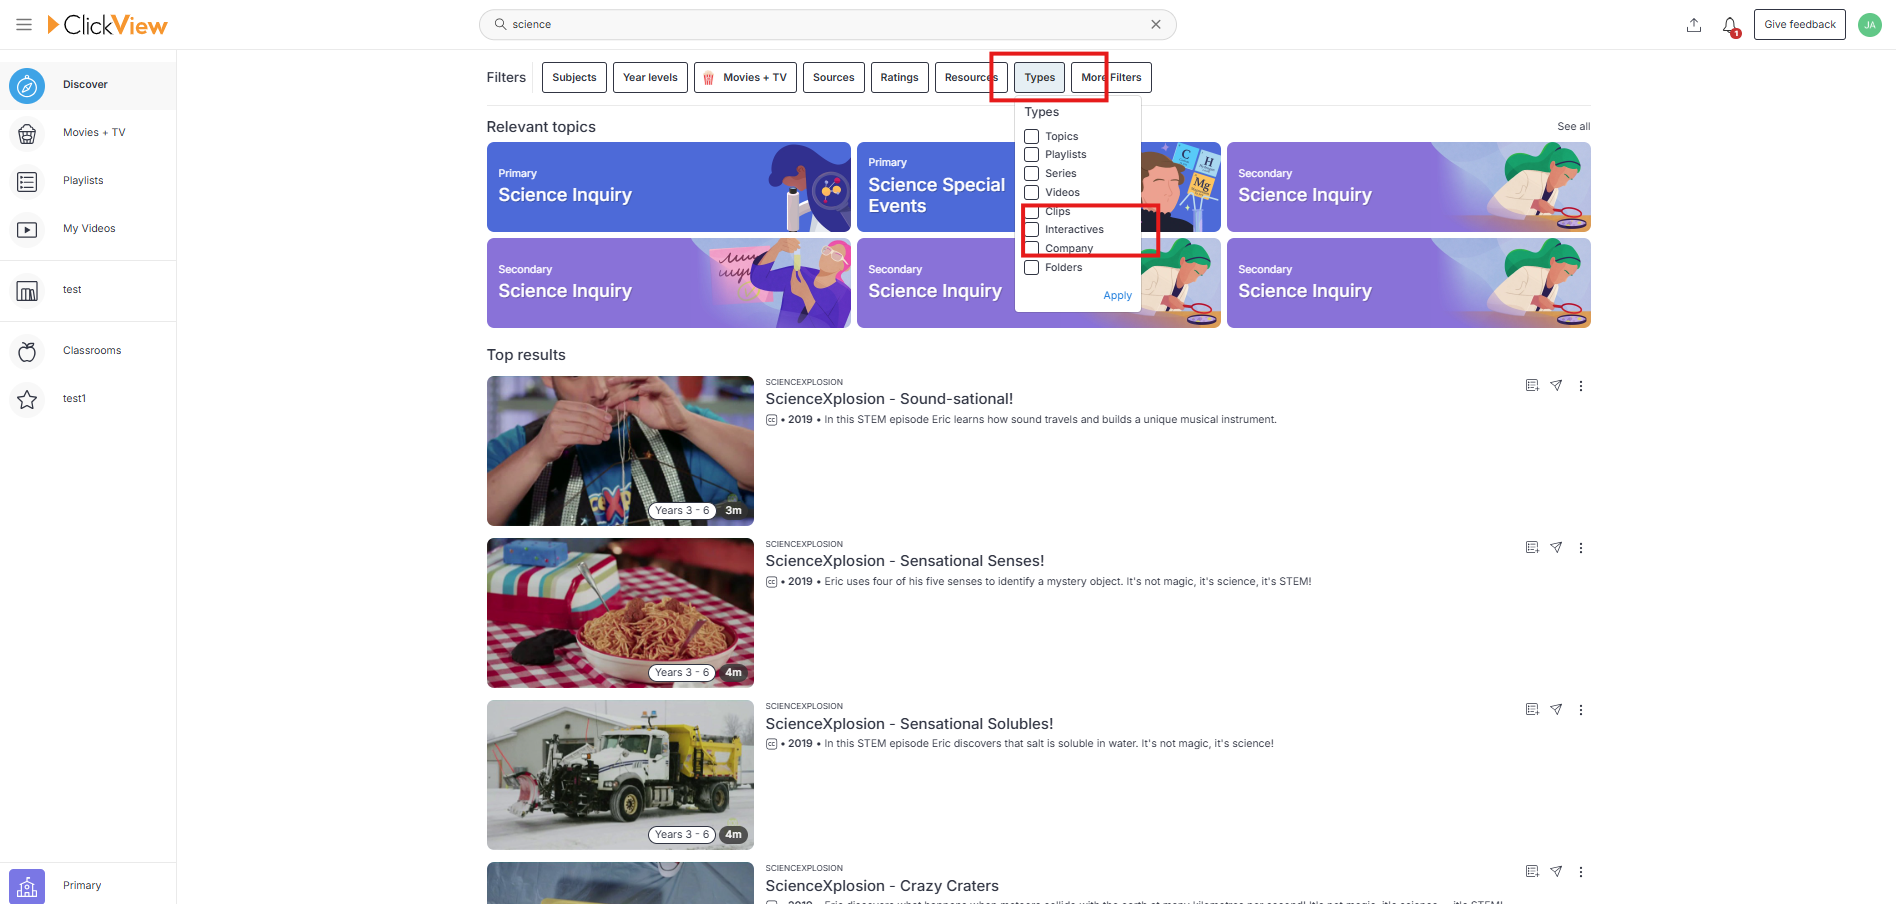
Task: Click the science search input field
Action: 827,24
